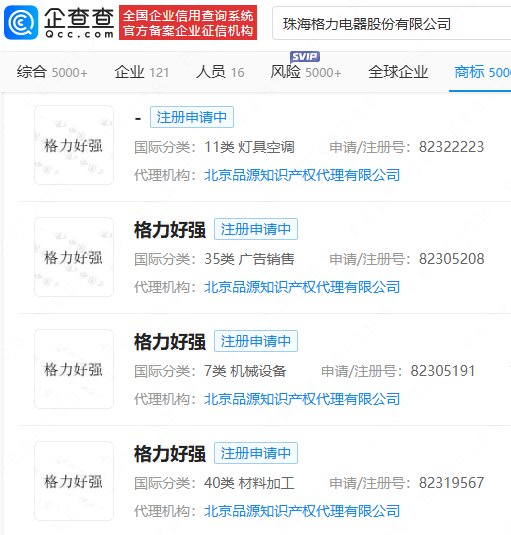Open agency link 北京品源知识产权代理有限公司 for 82322223
Image resolution: width=511 pixels, height=535 pixels.
pyautogui.click(x=302, y=175)
